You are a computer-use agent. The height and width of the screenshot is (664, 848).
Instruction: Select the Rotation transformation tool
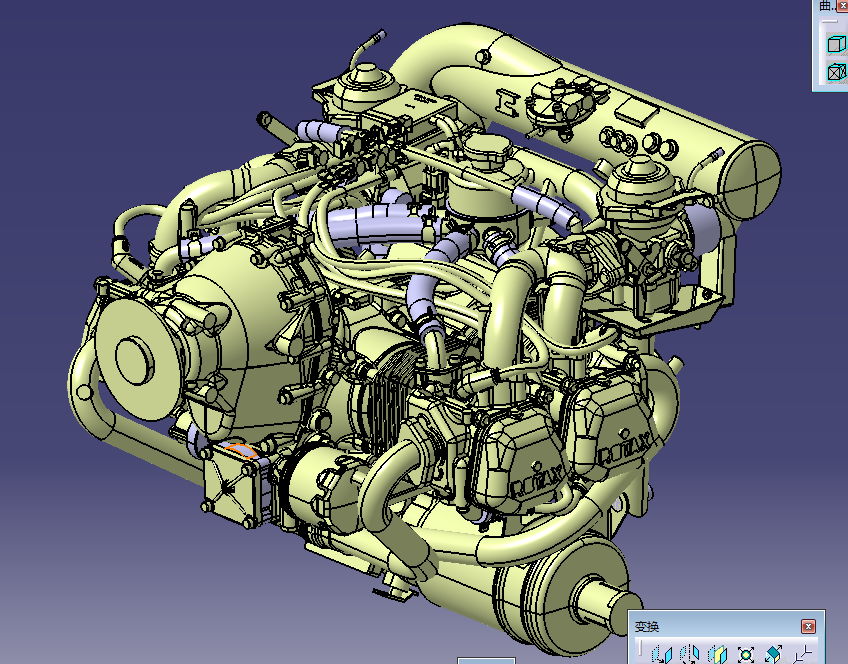click(x=689, y=653)
